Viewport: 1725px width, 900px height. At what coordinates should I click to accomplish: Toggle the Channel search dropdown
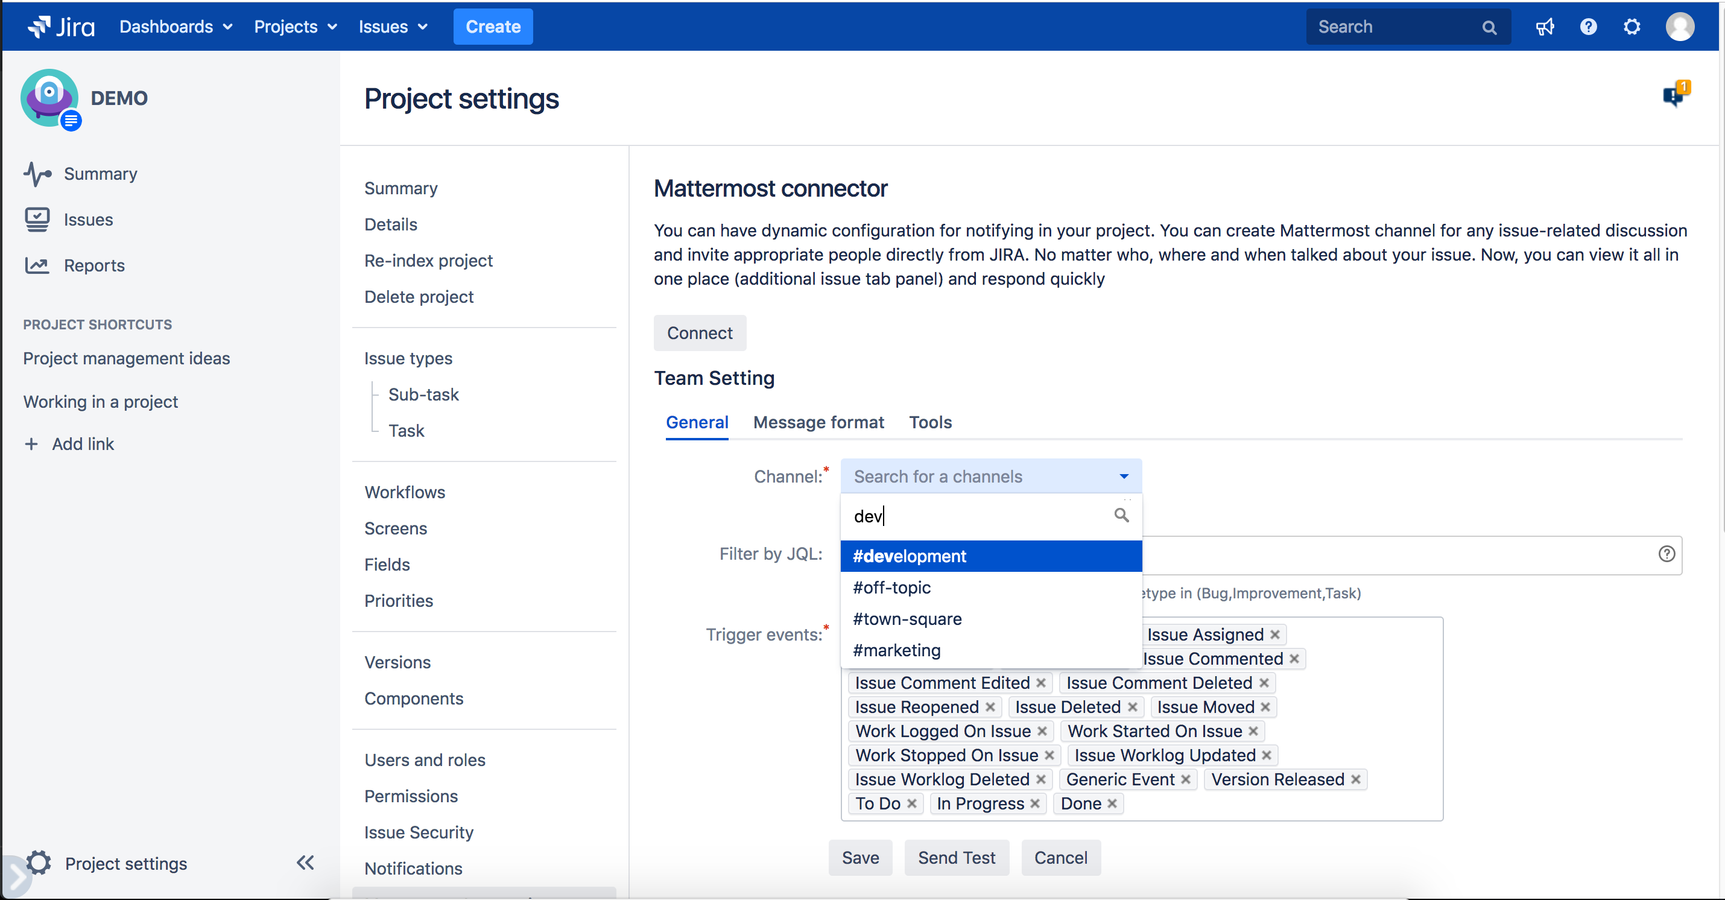pos(991,476)
